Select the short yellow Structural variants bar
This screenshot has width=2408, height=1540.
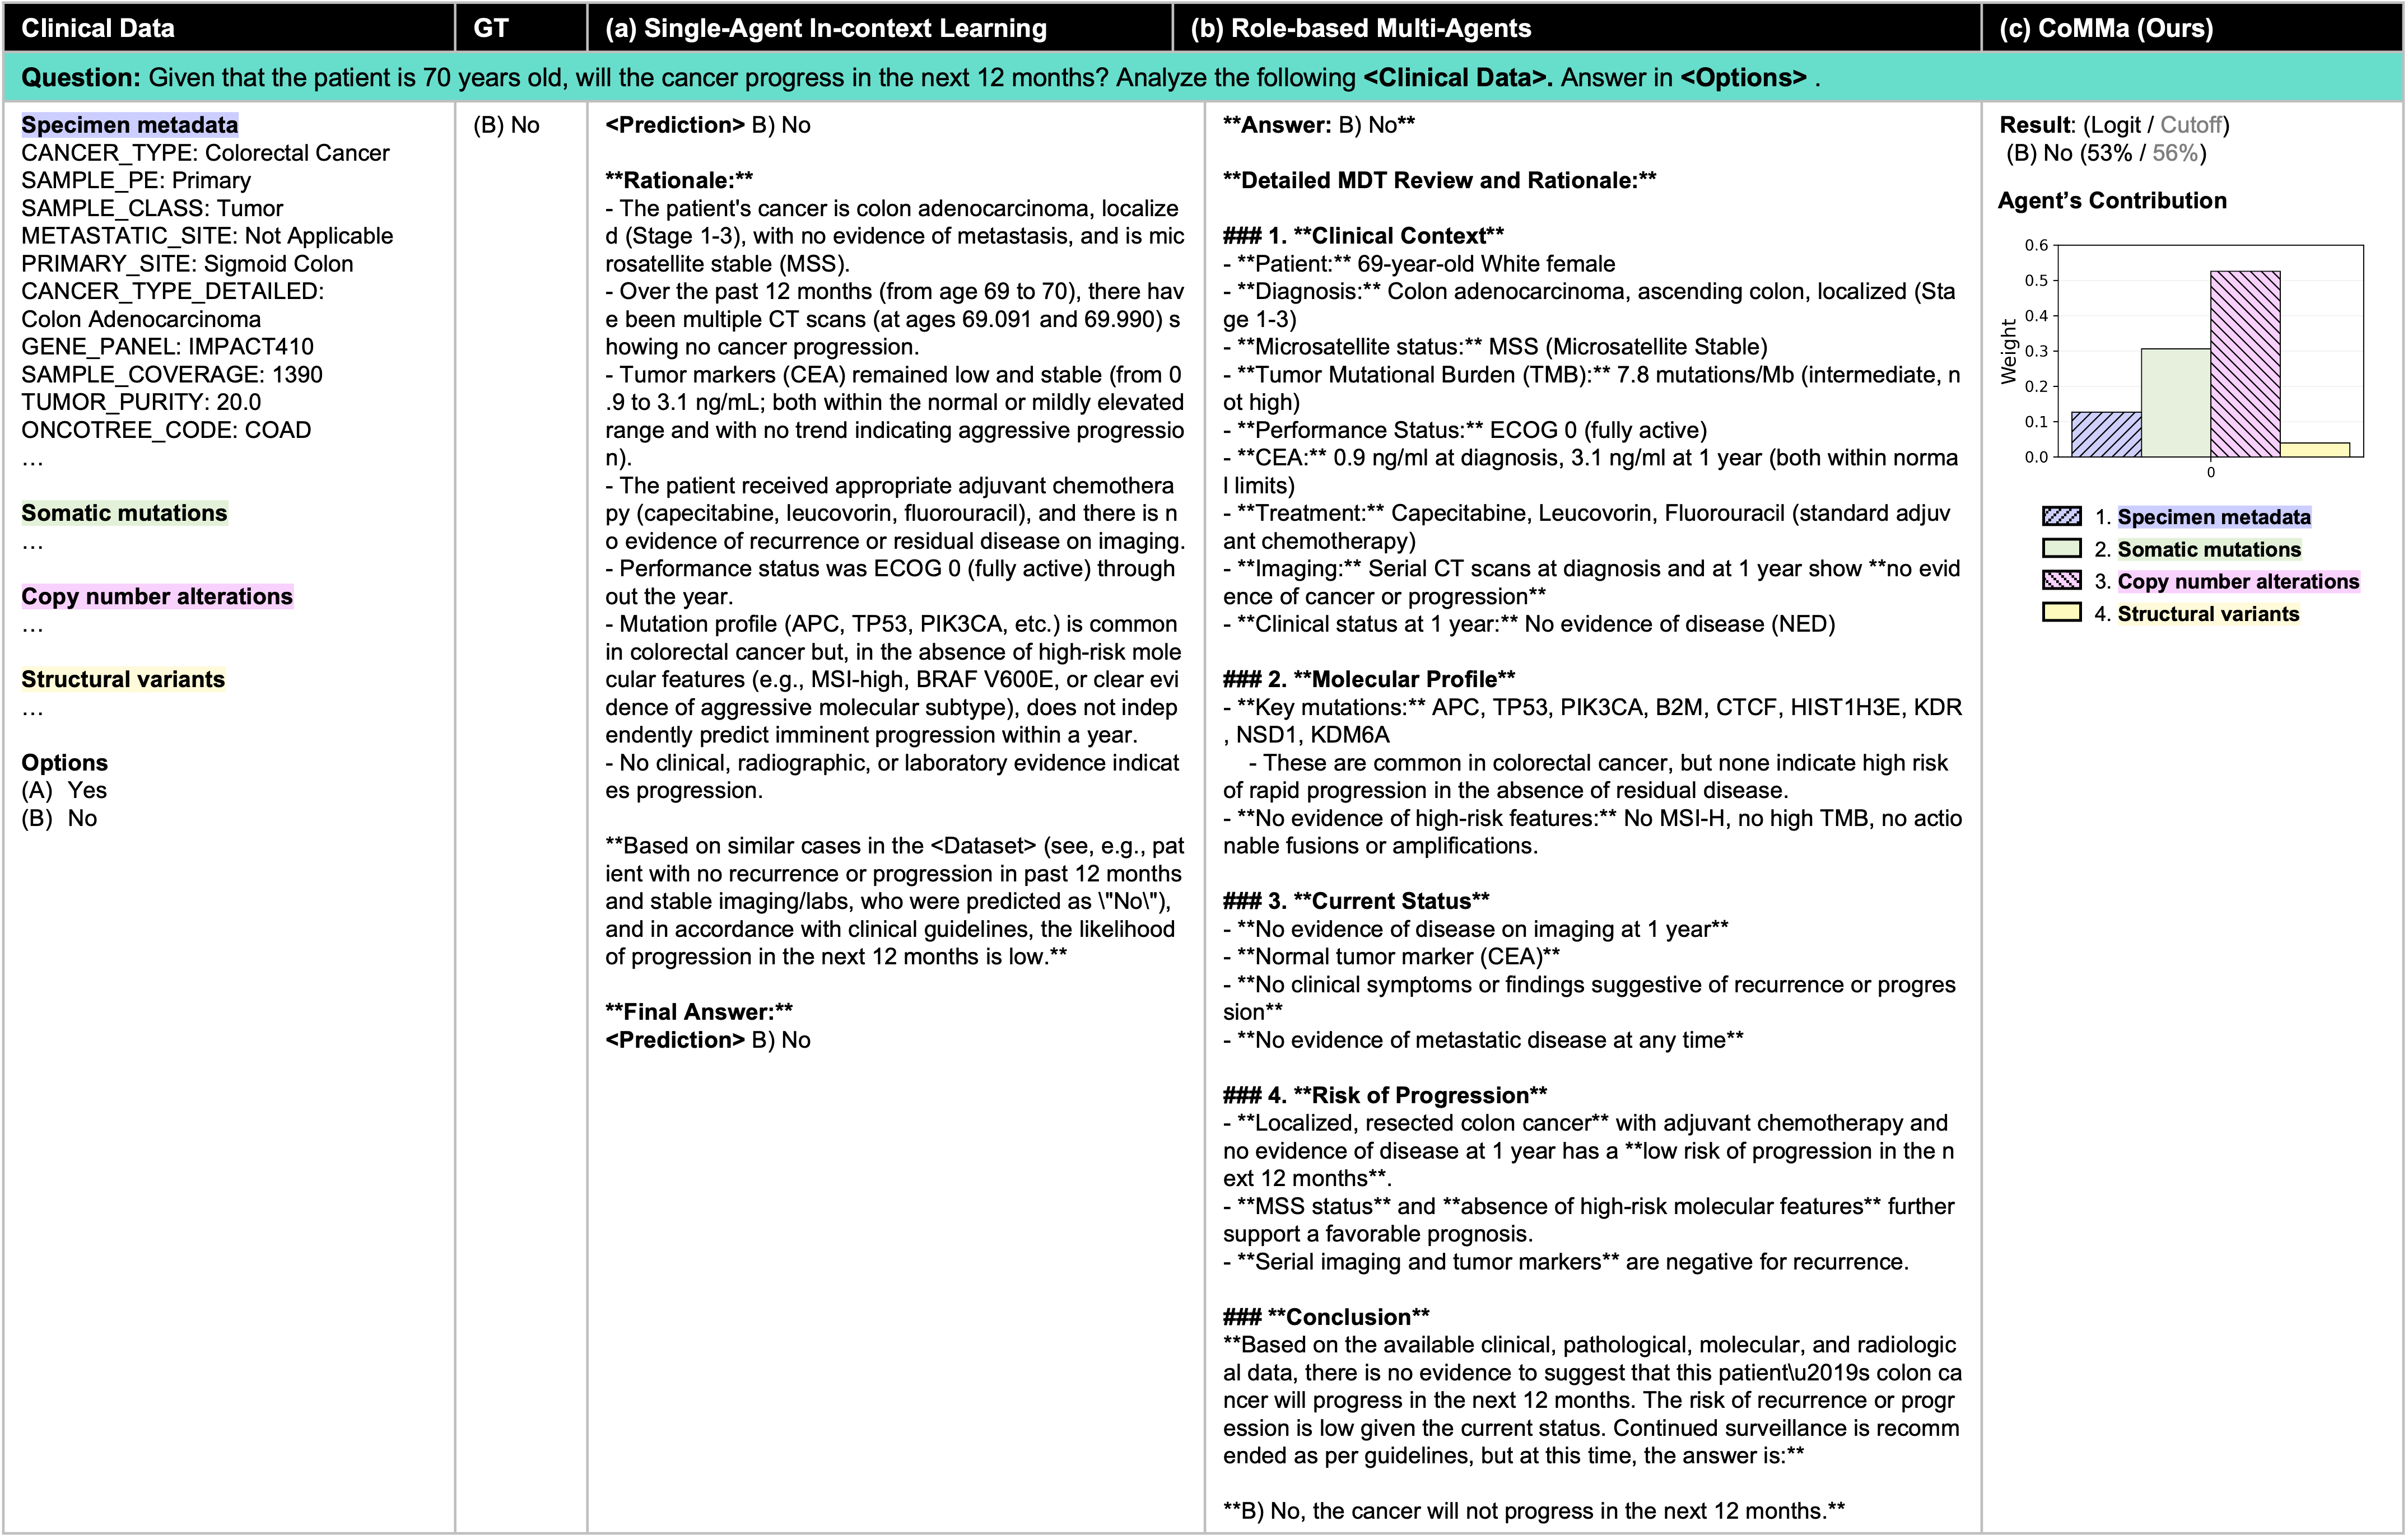pyautogui.click(x=2314, y=450)
